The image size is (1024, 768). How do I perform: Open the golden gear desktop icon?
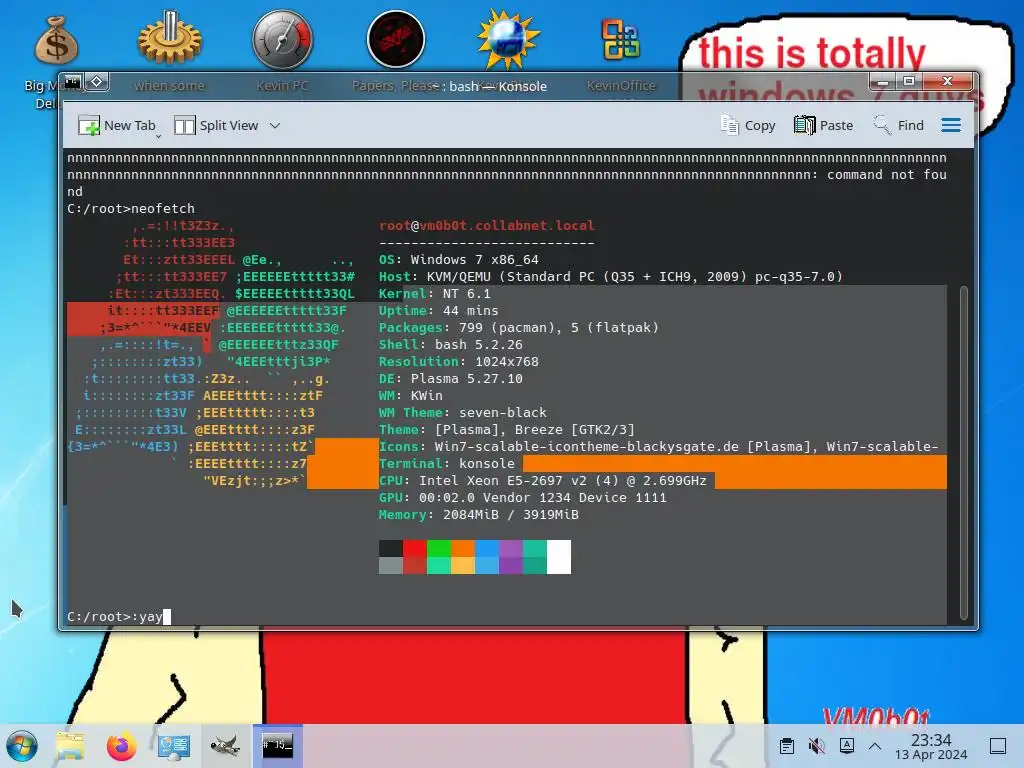tap(170, 39)
